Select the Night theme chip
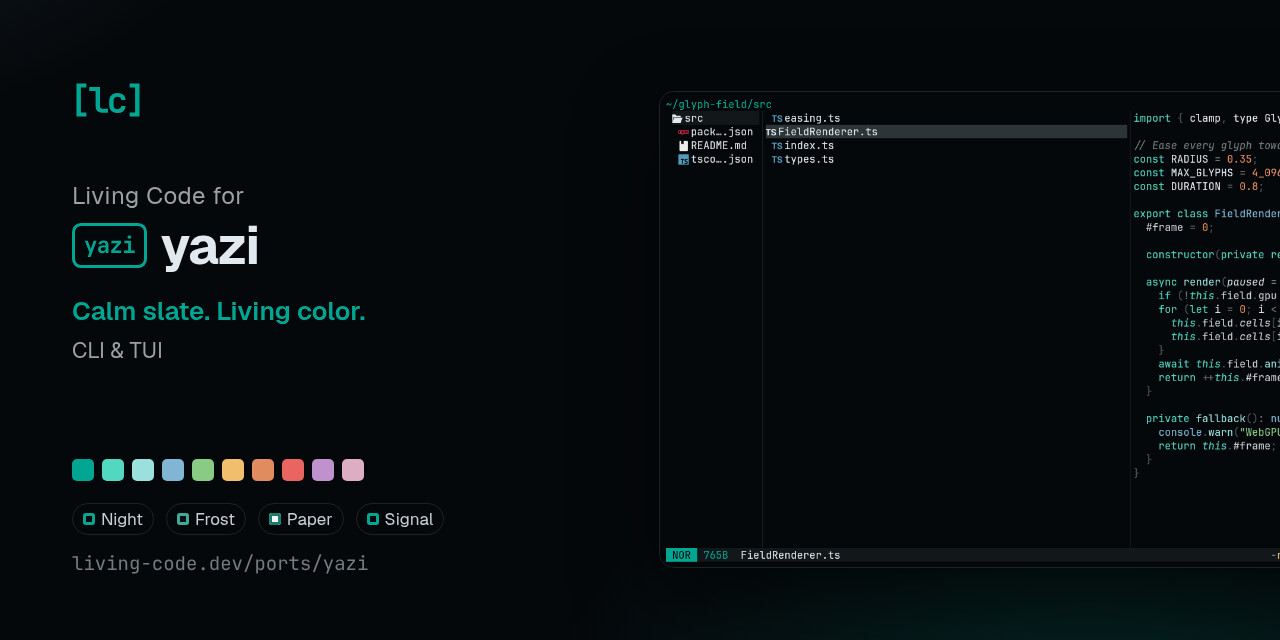The height and width of the screenshot is (640, 1280). 113,519
